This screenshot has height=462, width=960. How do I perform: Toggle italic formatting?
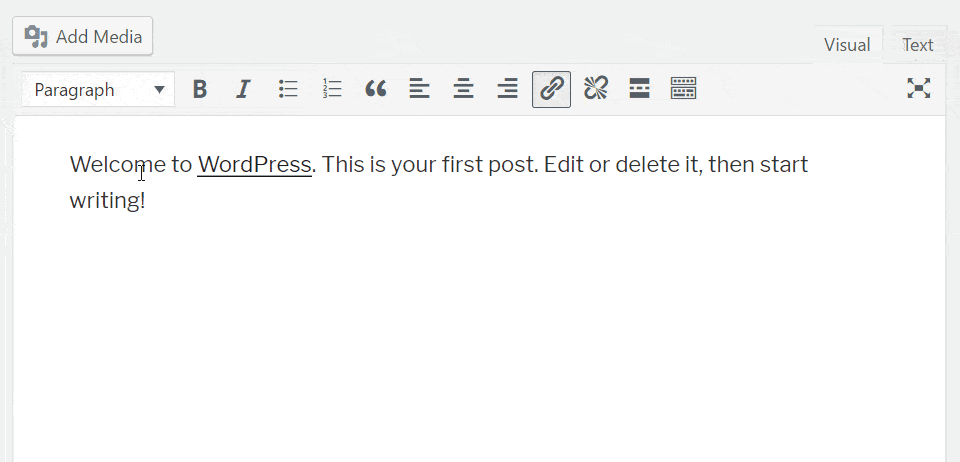point(244,89)
